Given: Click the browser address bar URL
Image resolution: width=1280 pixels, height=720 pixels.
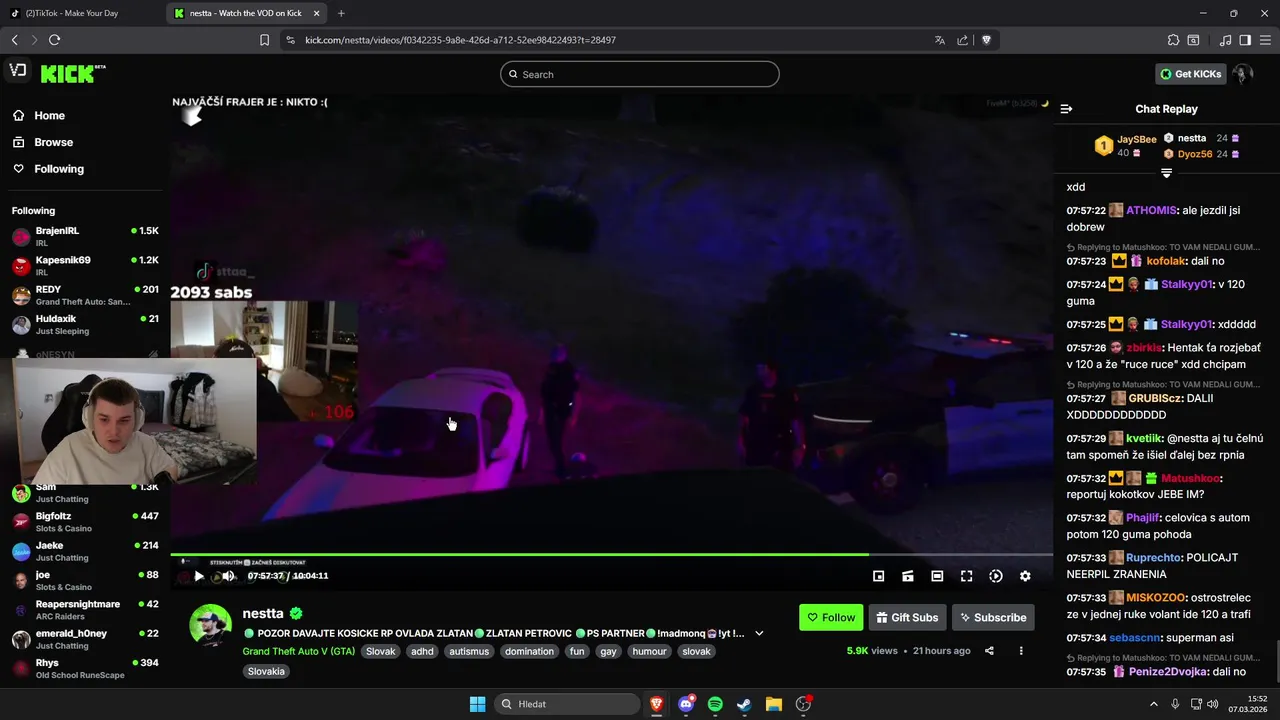Looking at the screenshot, I should pyautogui.click(x=460, y=40).
